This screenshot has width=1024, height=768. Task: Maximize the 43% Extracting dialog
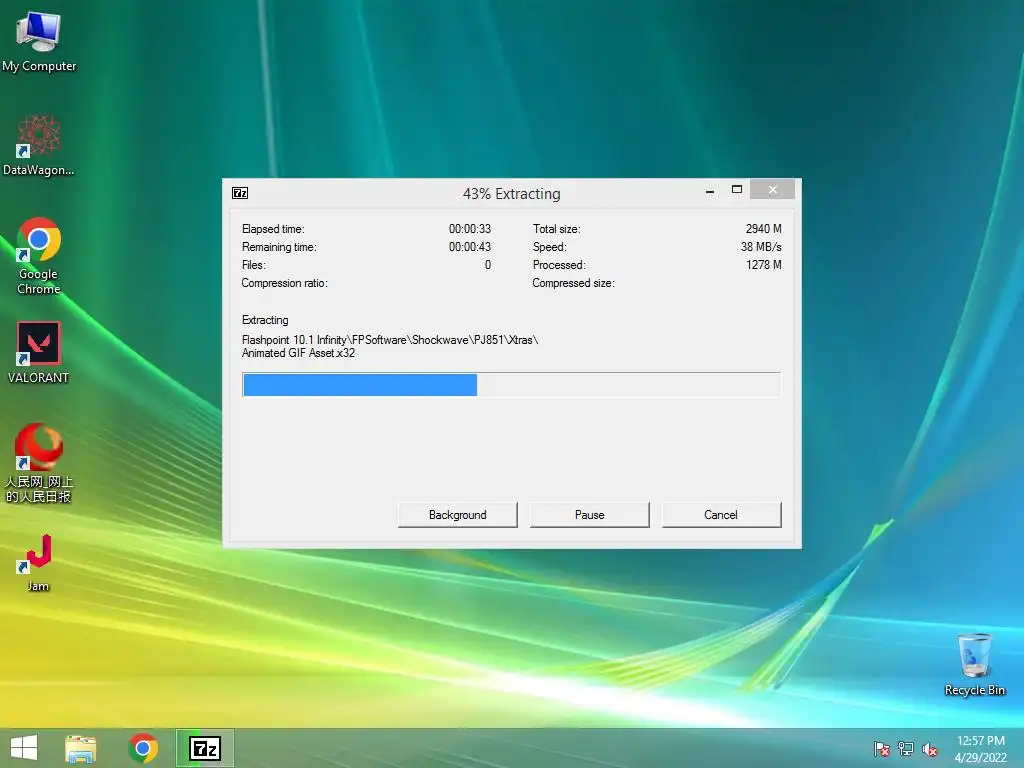(x=737, y=189)
